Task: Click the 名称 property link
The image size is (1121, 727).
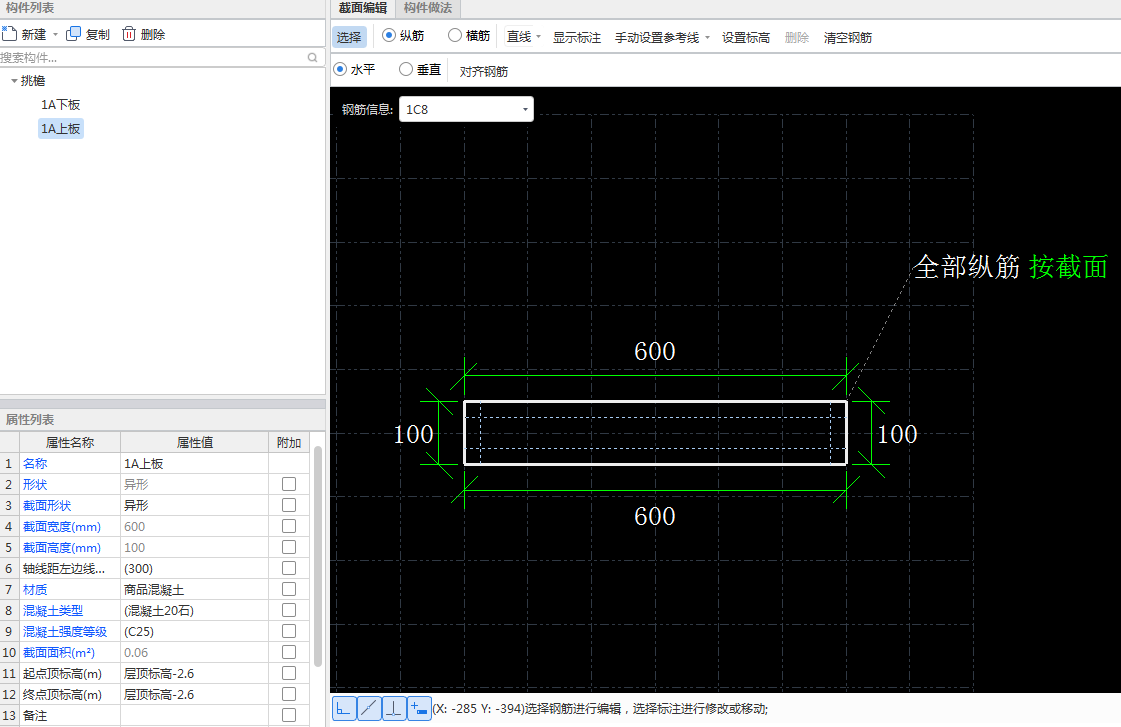Action: point(35,463)
